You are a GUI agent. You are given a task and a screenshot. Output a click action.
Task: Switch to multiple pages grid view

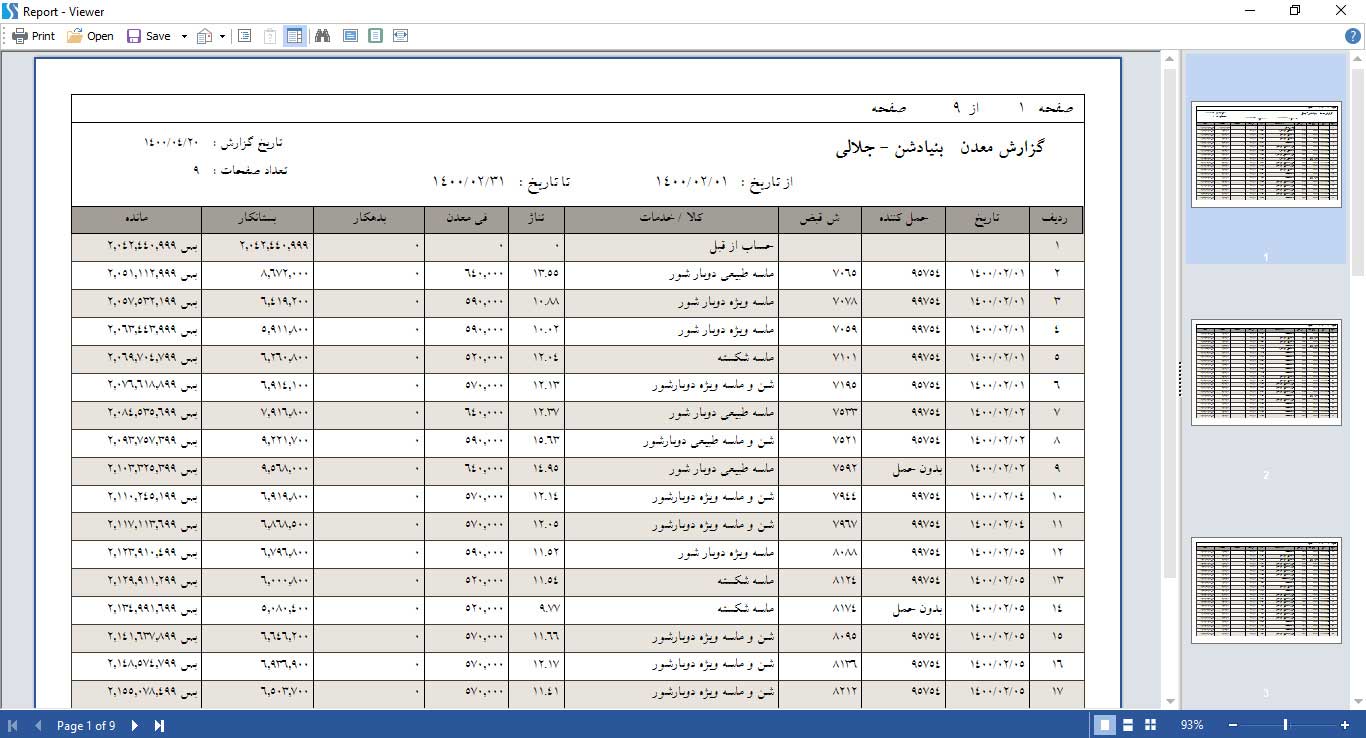[x=1150, y=725]
